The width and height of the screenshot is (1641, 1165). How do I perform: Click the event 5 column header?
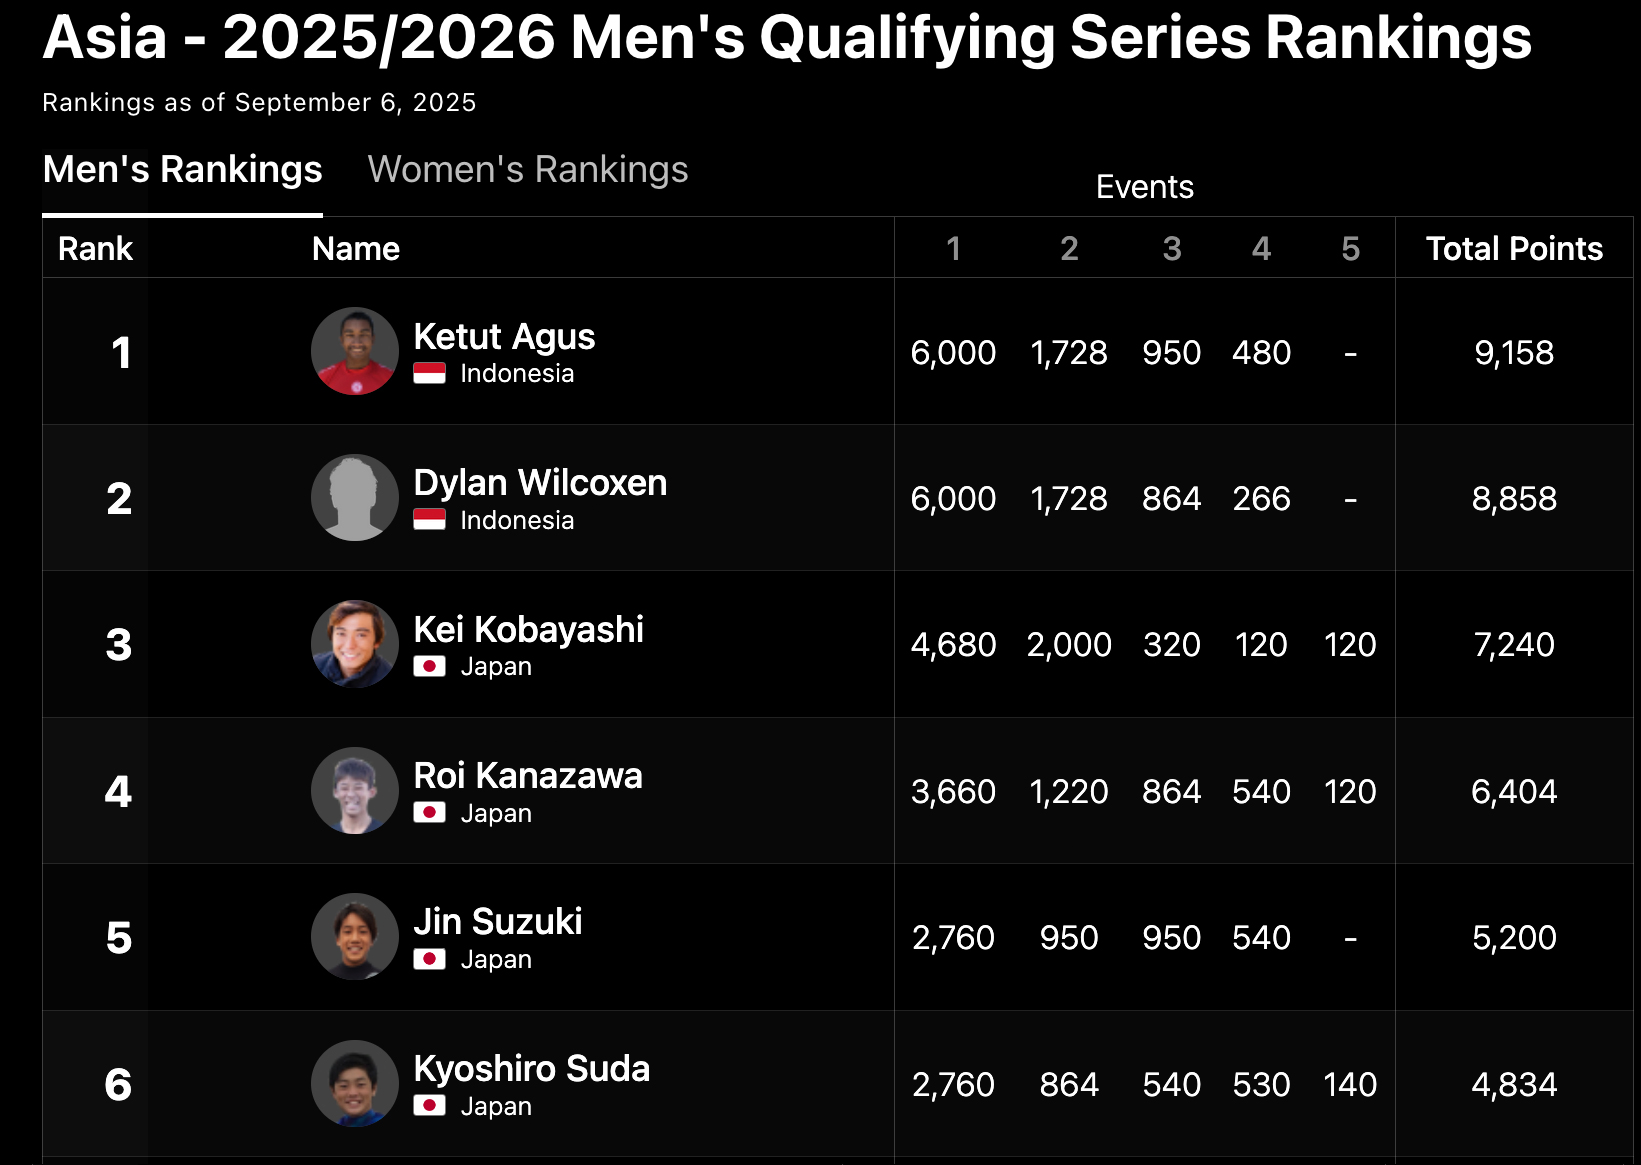[x=1350, y=249]
